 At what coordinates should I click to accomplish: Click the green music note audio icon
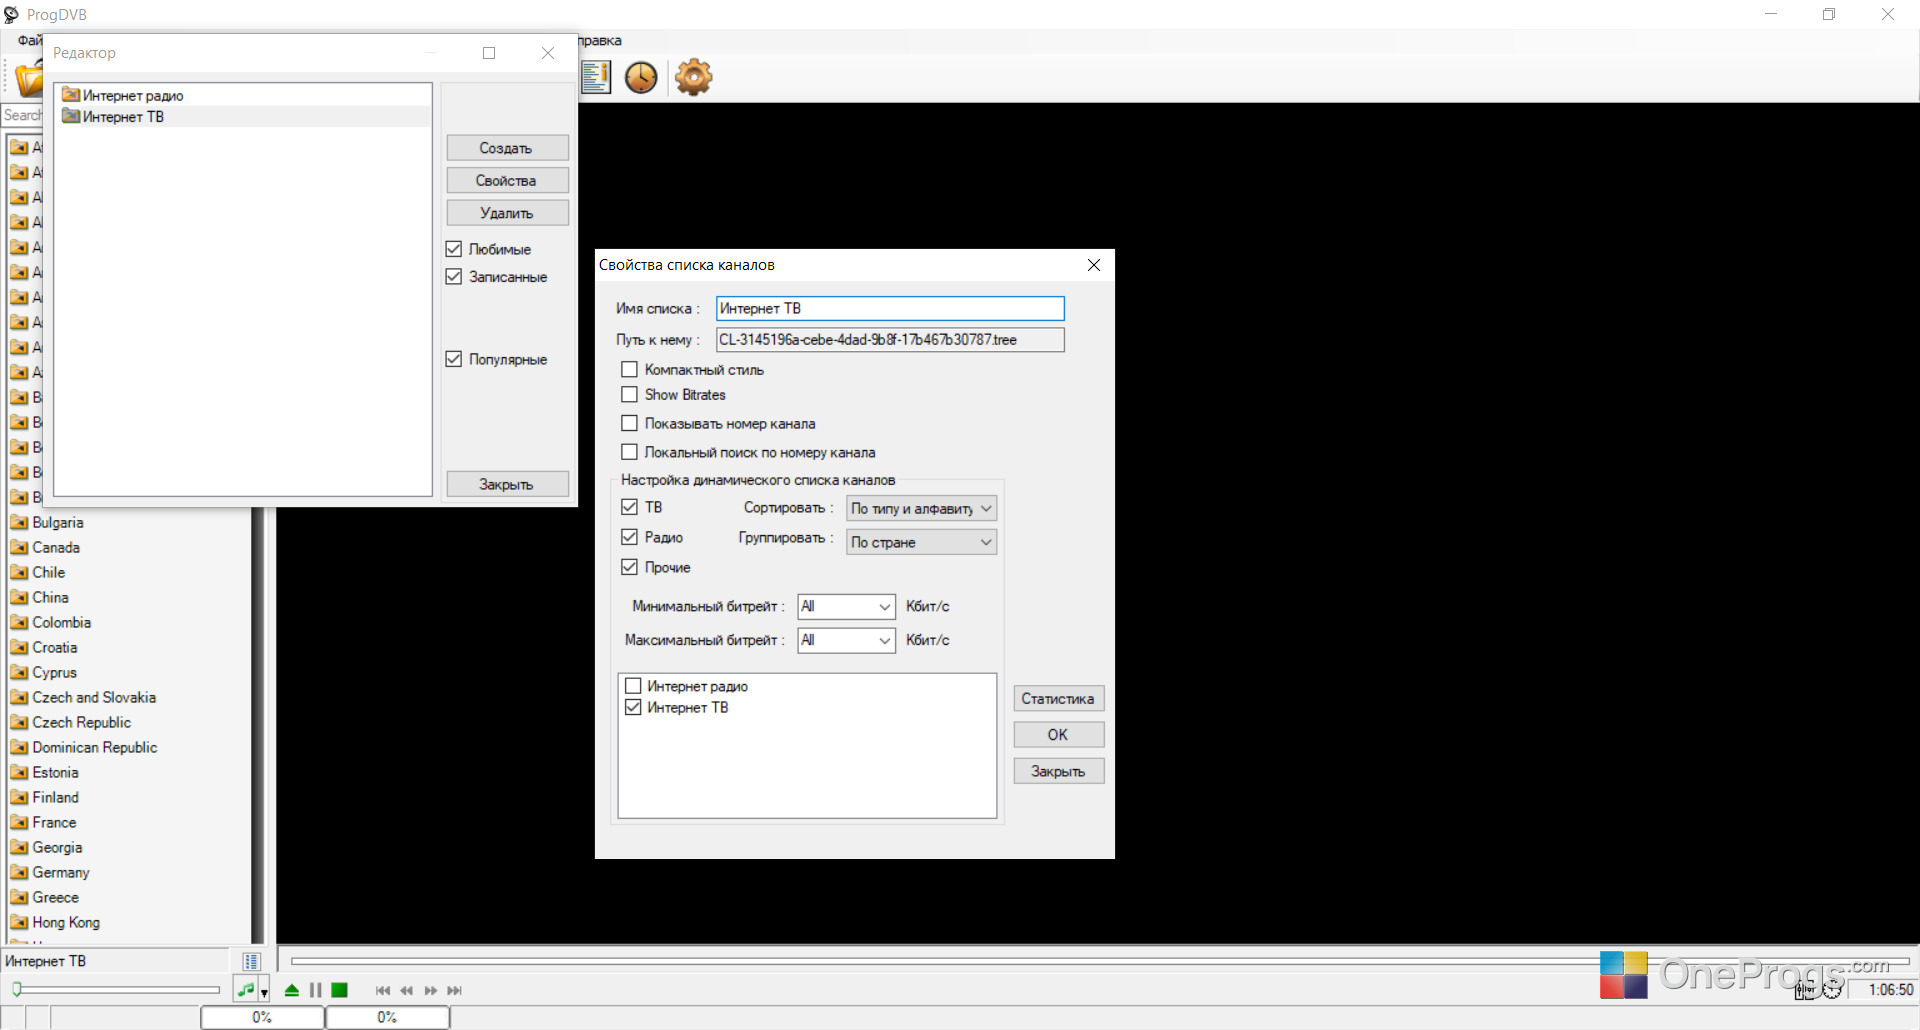pyautogui.click(x=245, y=990)
